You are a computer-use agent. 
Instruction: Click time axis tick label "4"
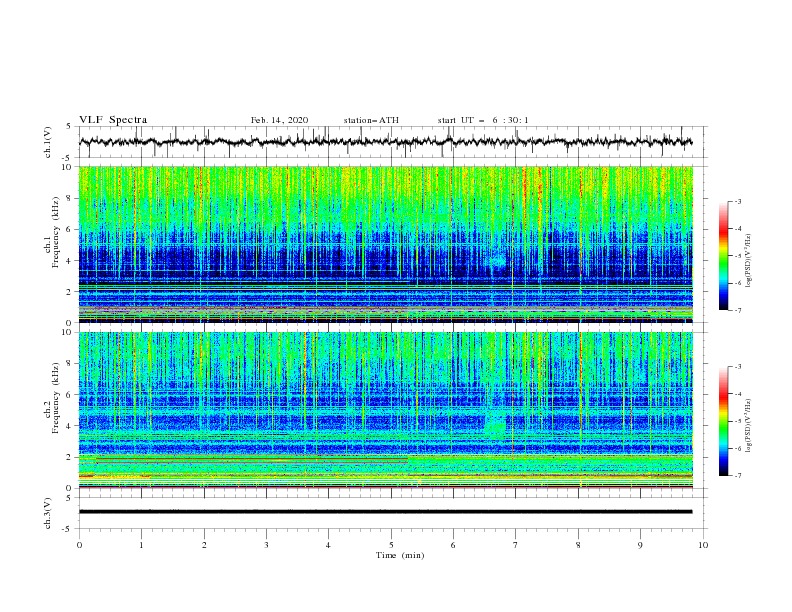click(x=328, y=545)
